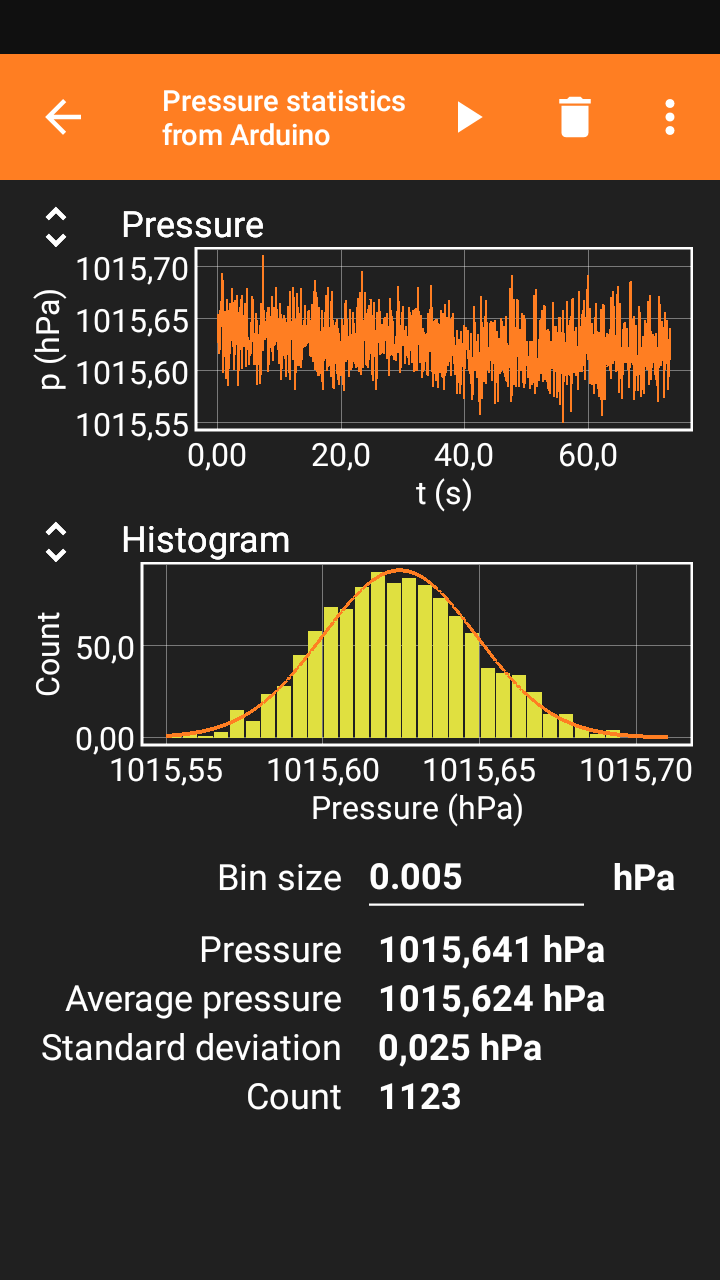Viewport: 720px width, 1280px height.
Task: Select the 'Histogram' graph heading
Action: click(x=205, y=540)
